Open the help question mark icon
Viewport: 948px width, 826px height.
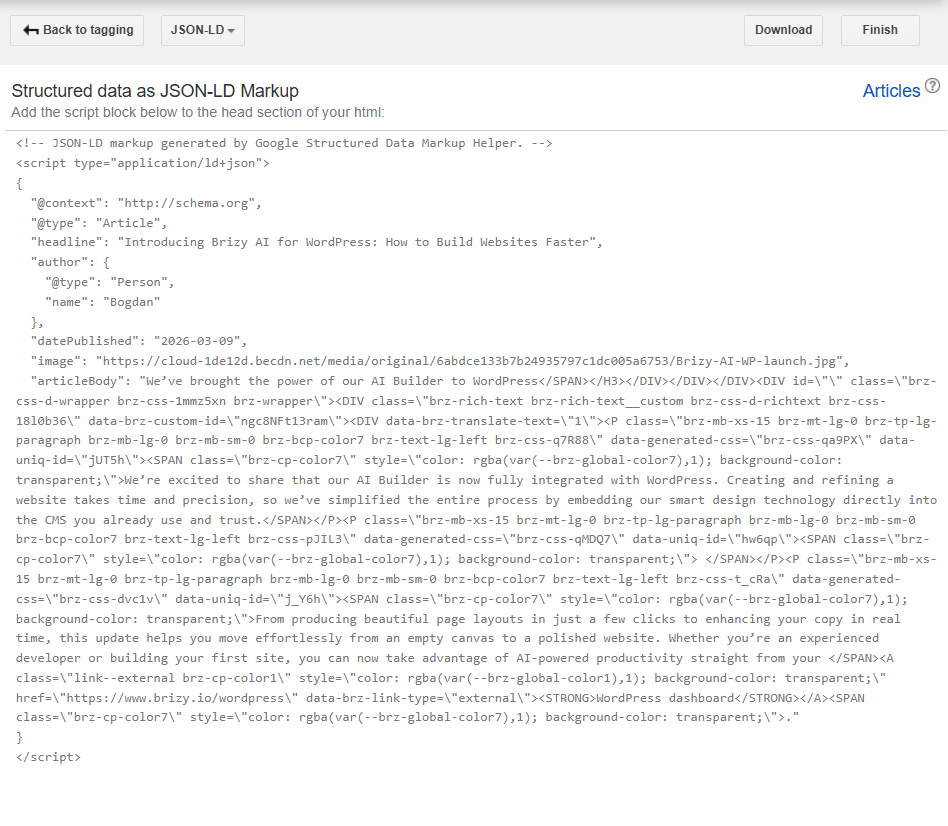click(x=933, y=86)
